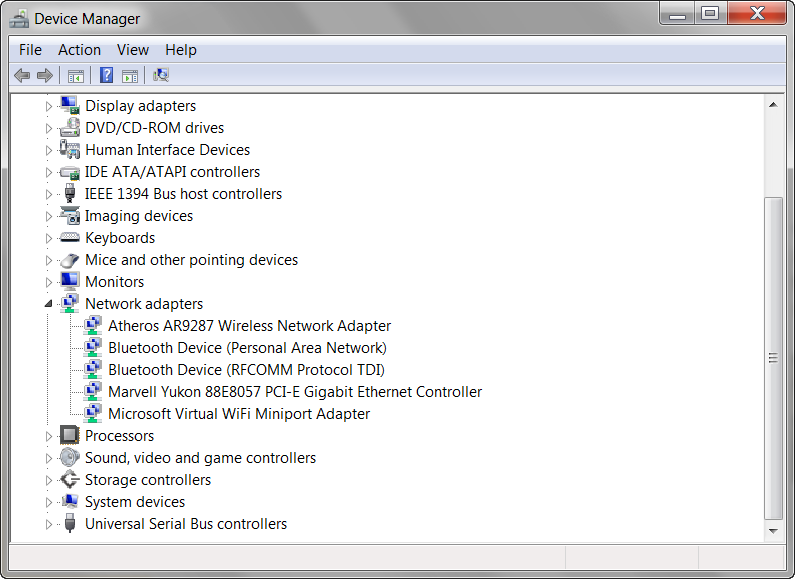Open the View menu
This screenshot has height=579, width=795.
[x=133, y=50]
